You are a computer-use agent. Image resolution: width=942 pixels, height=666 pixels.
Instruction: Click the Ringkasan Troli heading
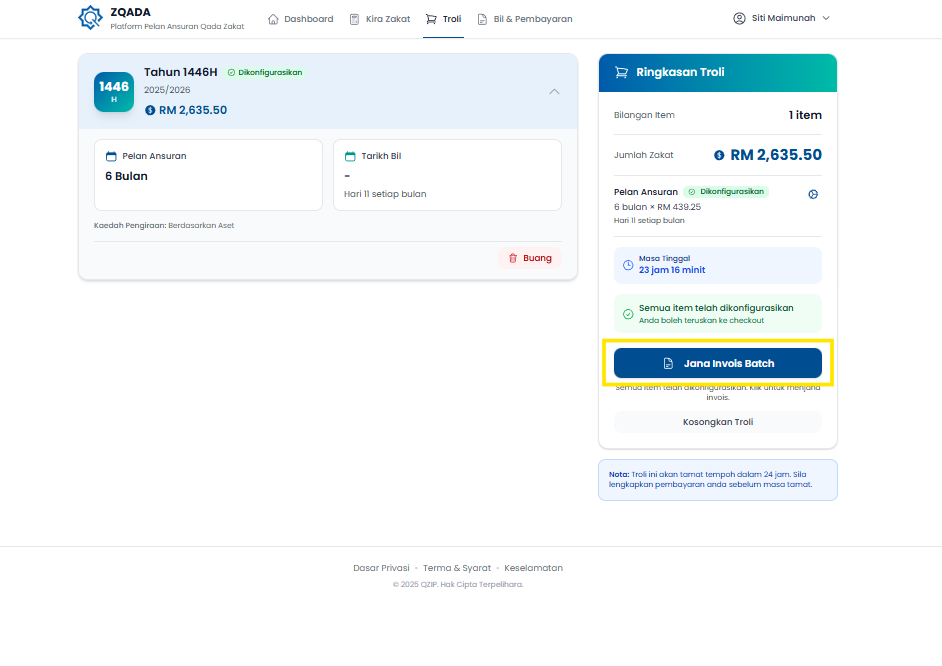tap(680, 72)
